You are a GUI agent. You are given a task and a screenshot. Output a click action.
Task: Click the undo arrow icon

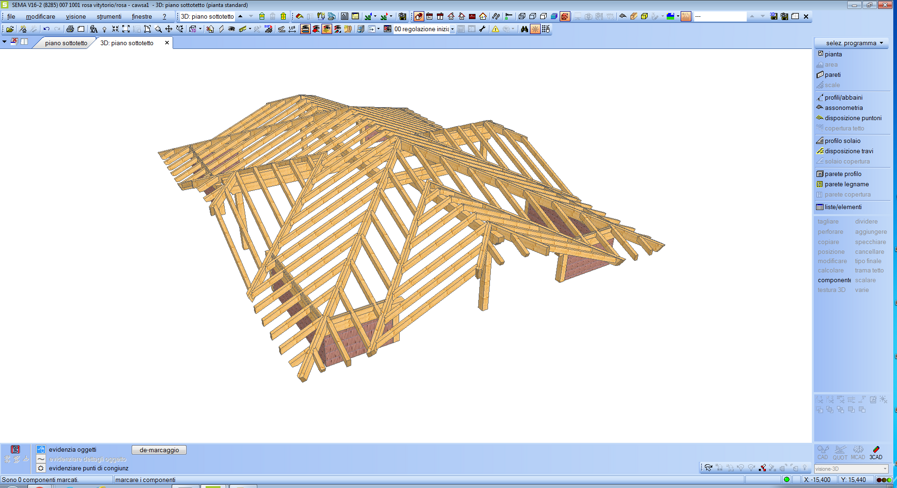(46, 29)
